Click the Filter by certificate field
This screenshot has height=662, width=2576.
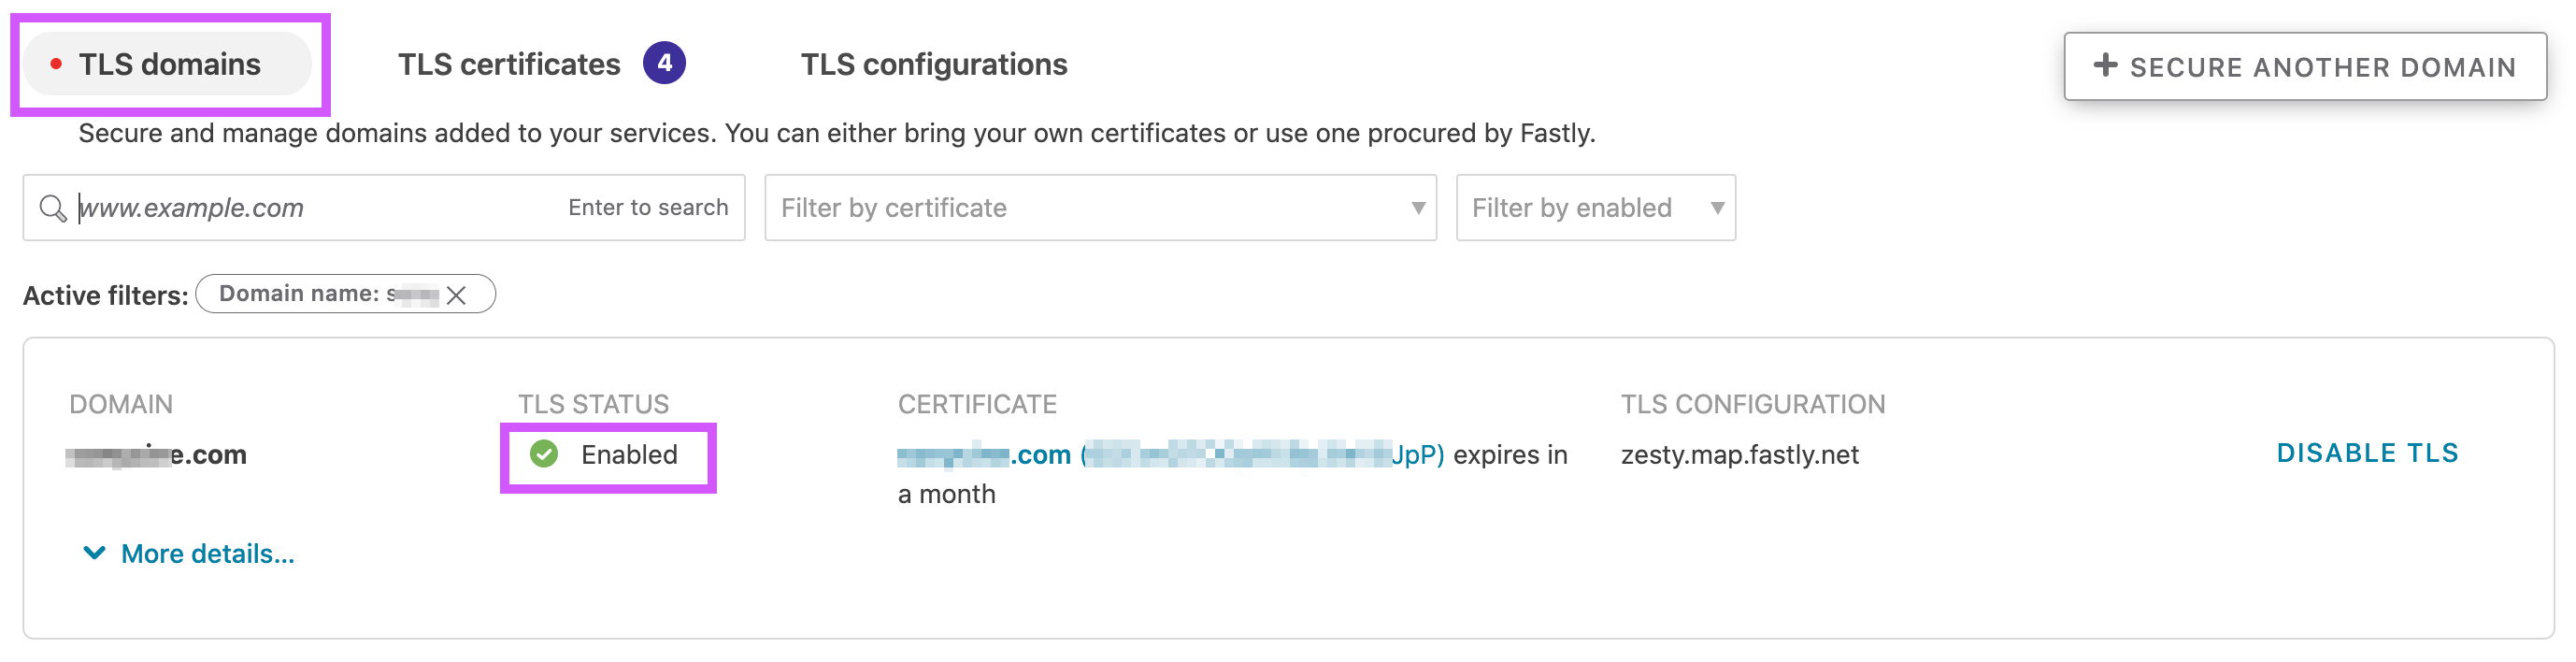click(x=1100, y=208)
